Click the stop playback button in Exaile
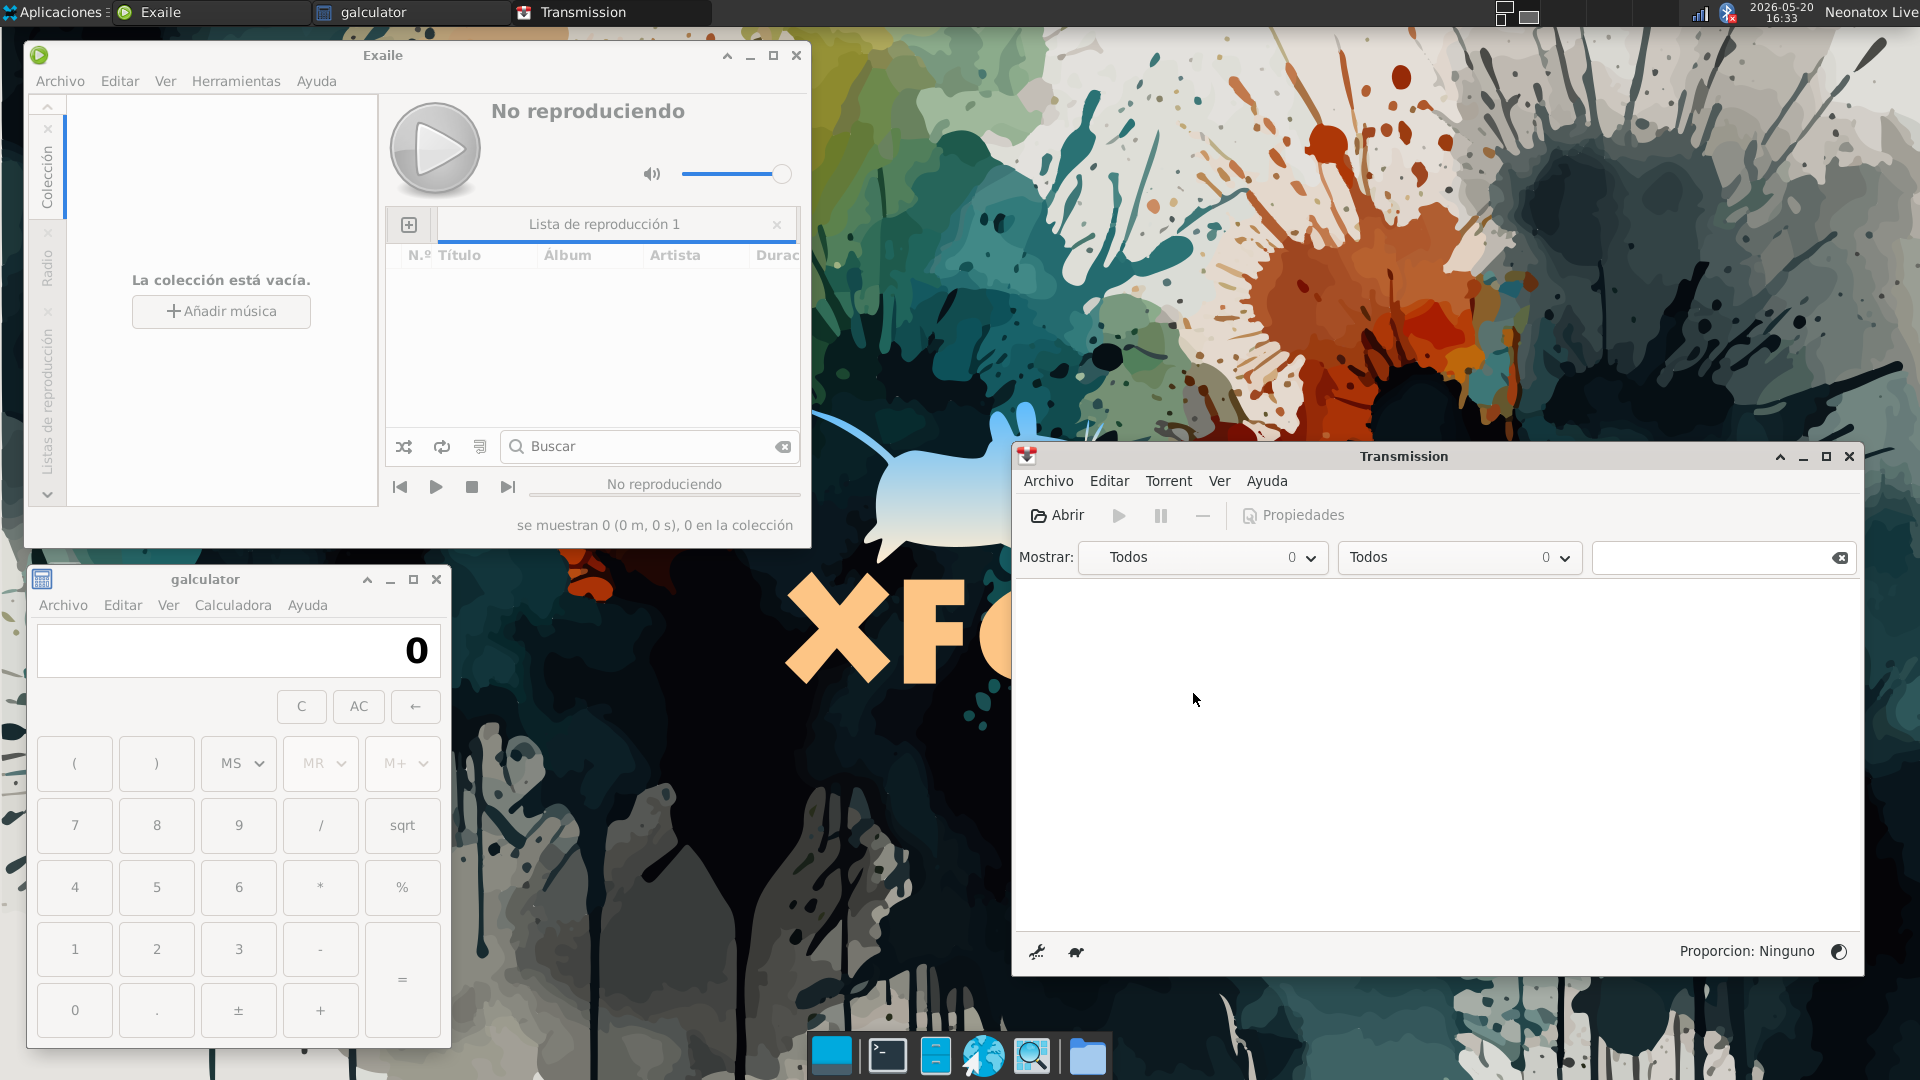Viewport: 1920px width, 1080px height. [472, 487]
